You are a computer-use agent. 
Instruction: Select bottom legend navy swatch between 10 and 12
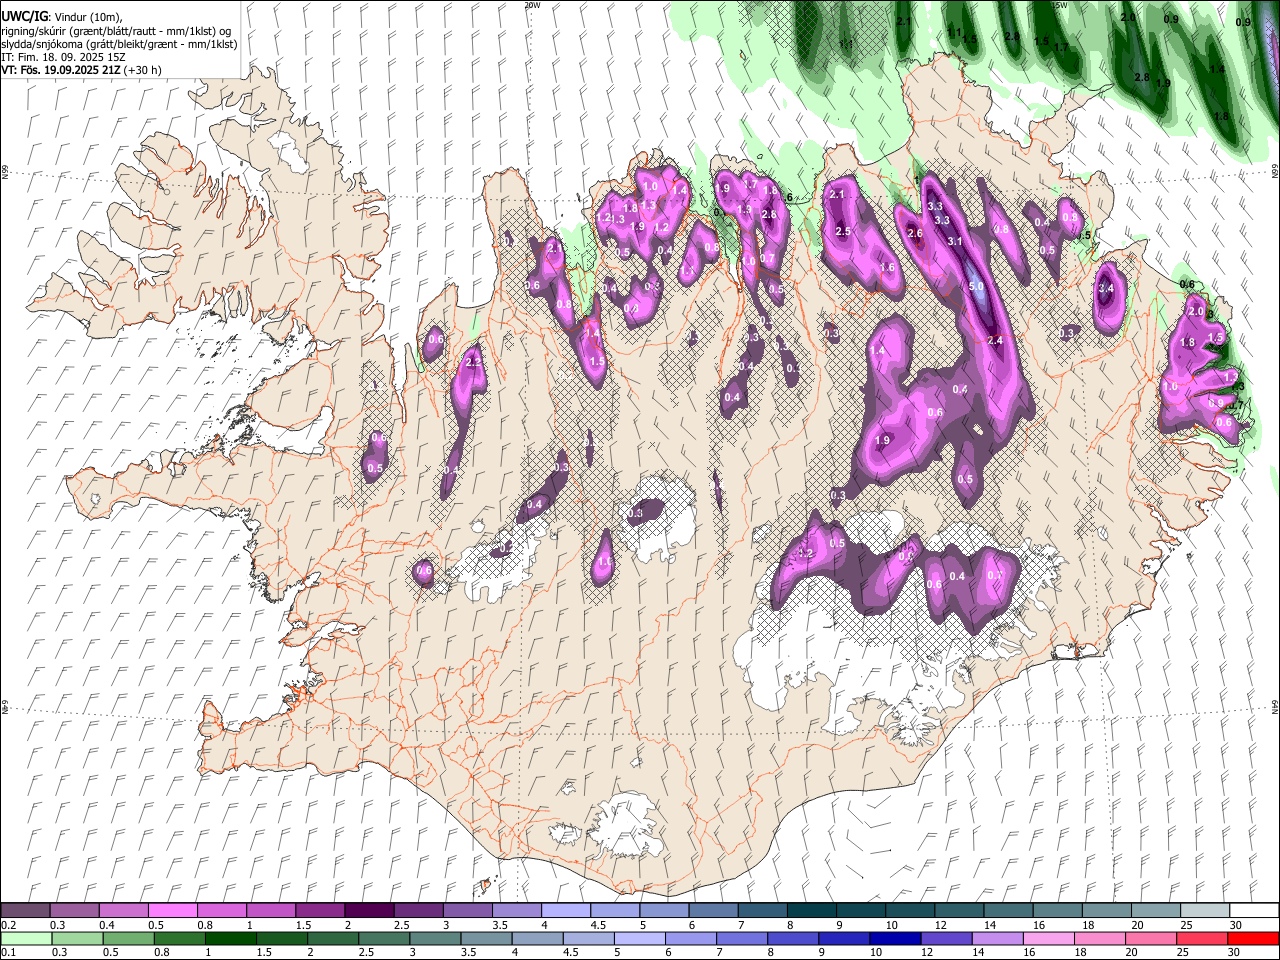tap(894, 938)
